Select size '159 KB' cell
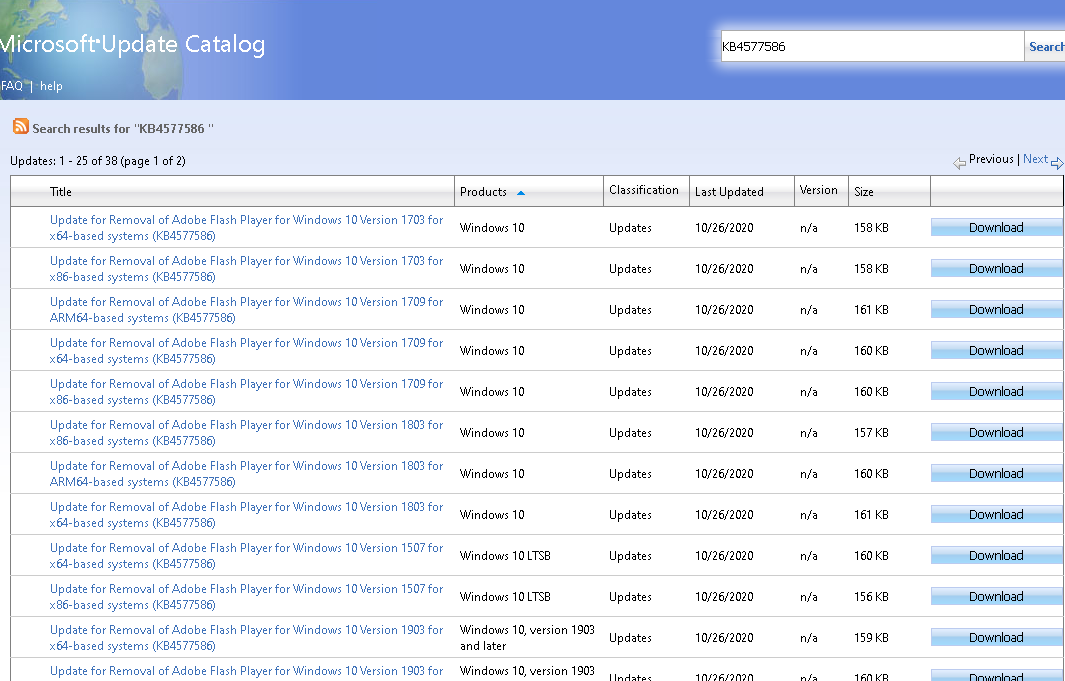The height and width of the screenshot is (681, 1065). [871, 638]
